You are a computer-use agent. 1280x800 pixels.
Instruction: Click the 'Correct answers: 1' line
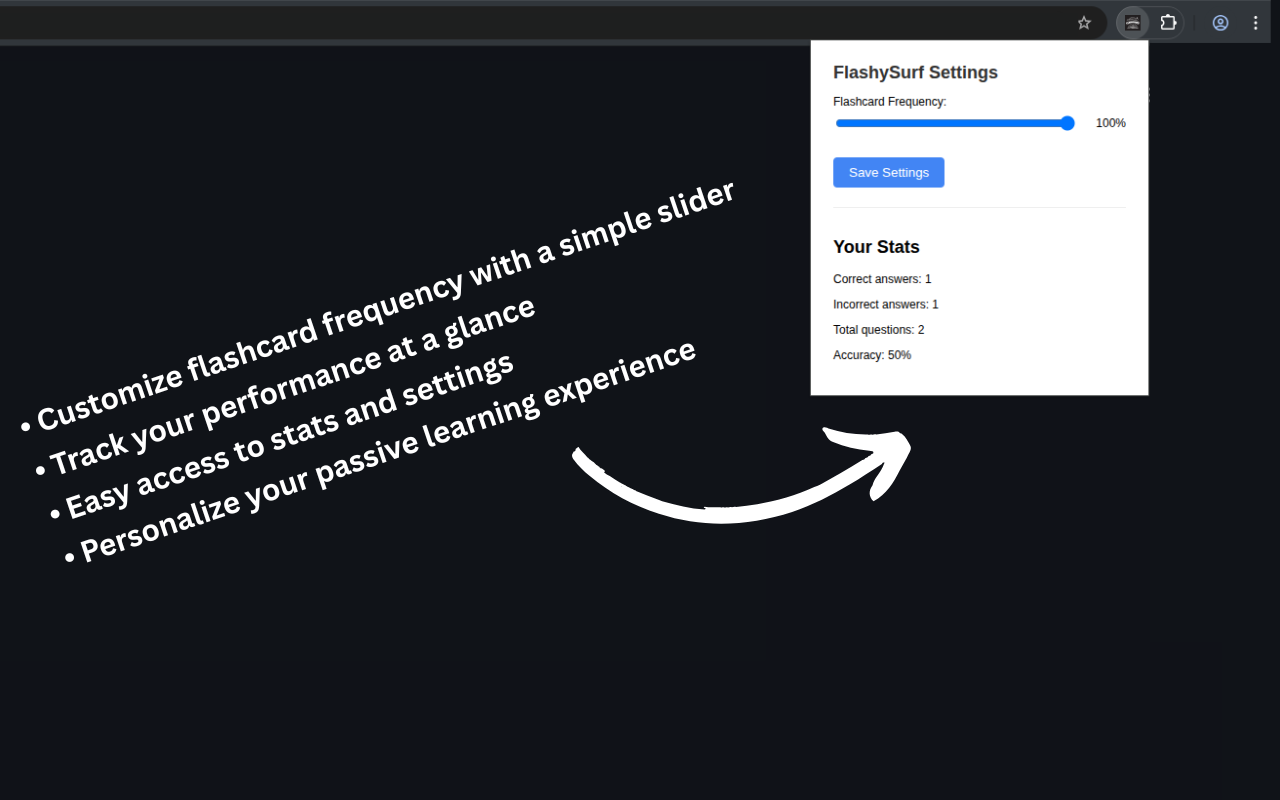(882, 279)
